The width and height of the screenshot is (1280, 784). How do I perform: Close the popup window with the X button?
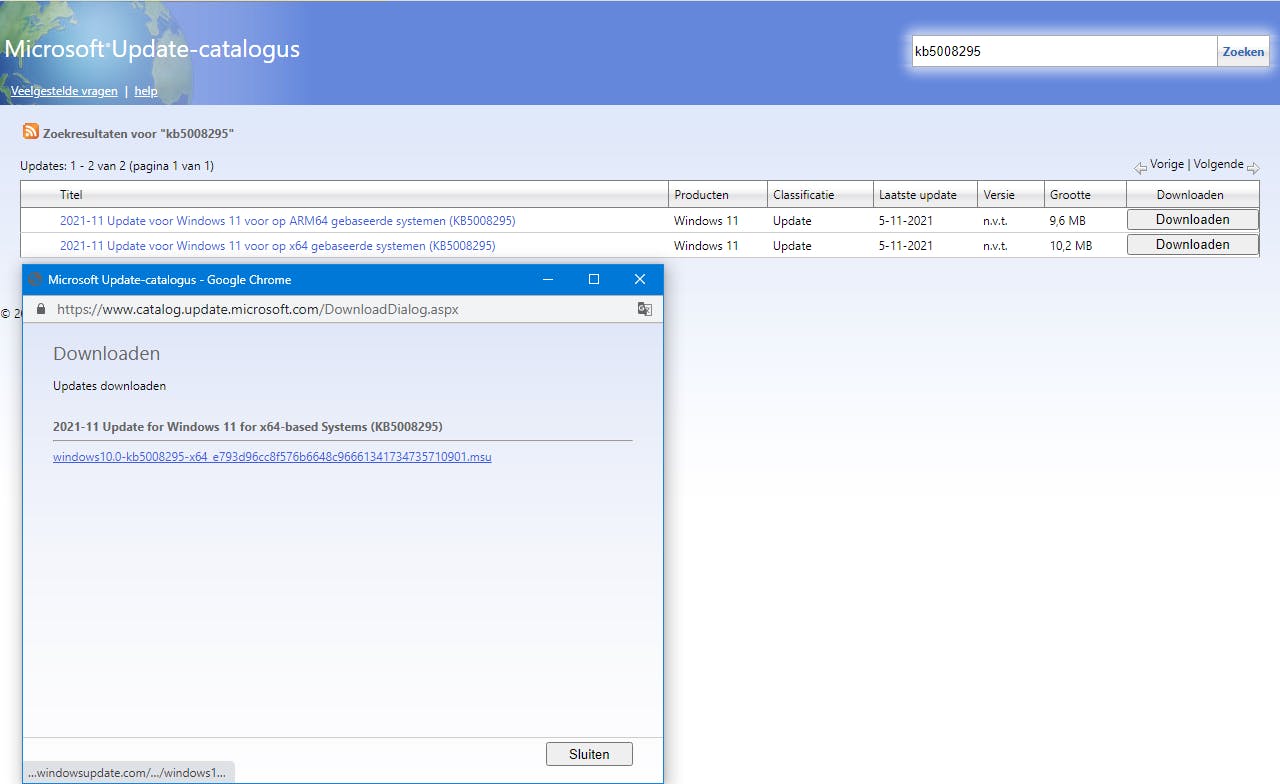pos(640,280)
